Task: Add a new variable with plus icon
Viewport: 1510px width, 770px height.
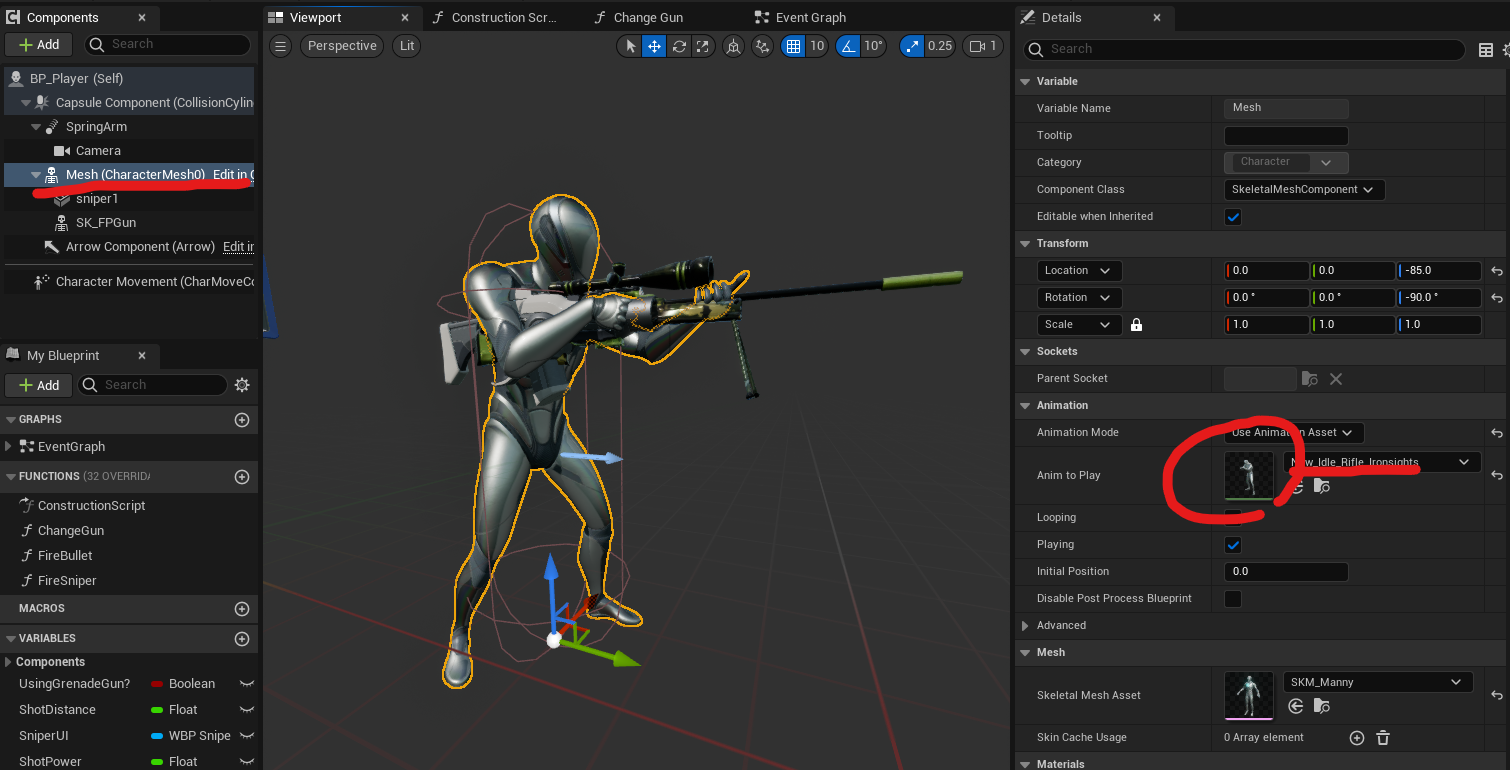Action: (241, 639)
